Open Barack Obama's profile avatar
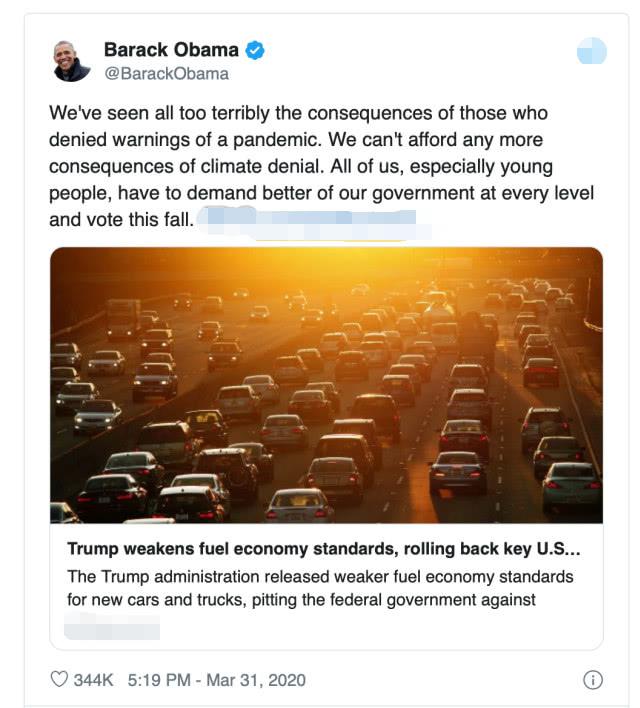Image resolution: width=640 pixels, height=708 pixels. (71, 61)
